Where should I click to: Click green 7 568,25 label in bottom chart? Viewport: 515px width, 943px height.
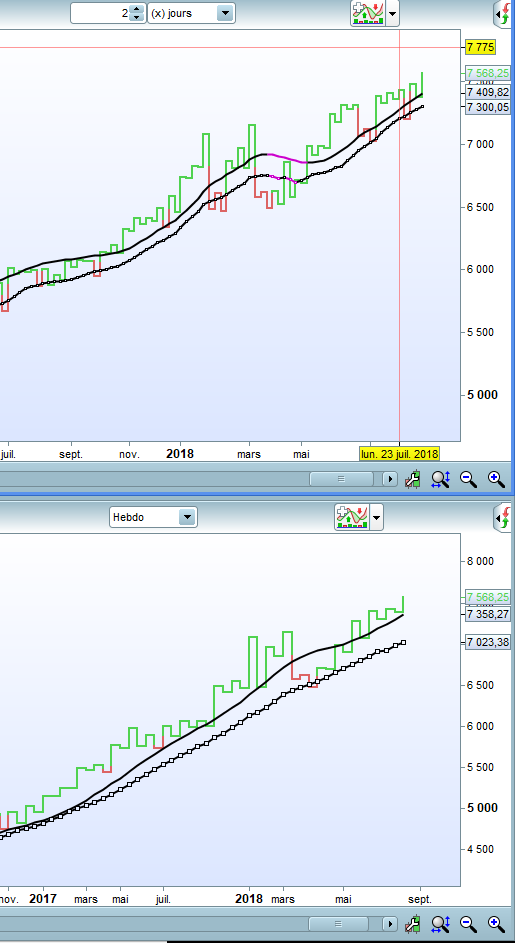click(487, 597)
